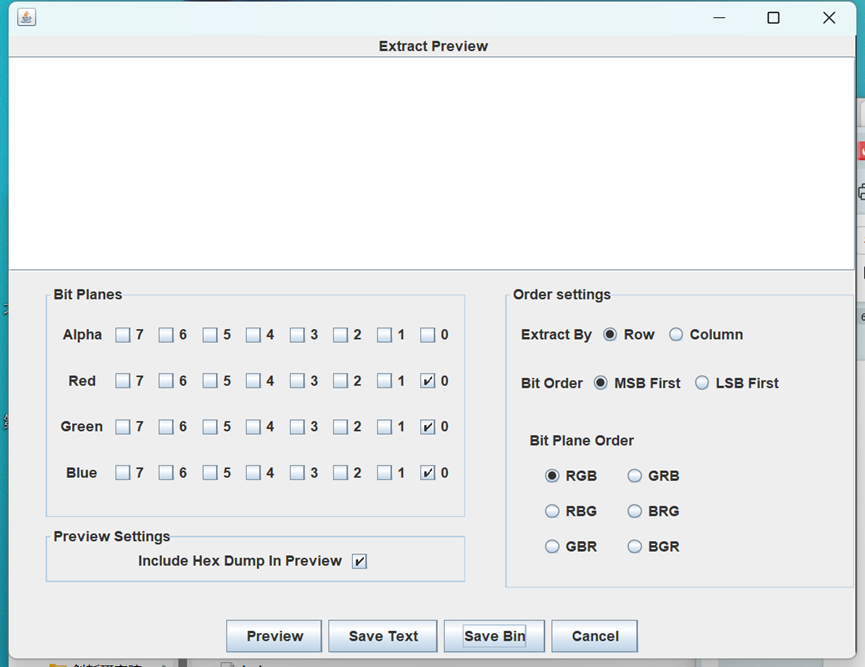This screenshot has width=865, height=667.
Task: Select LSB First bit order
Action: [702, 383]
